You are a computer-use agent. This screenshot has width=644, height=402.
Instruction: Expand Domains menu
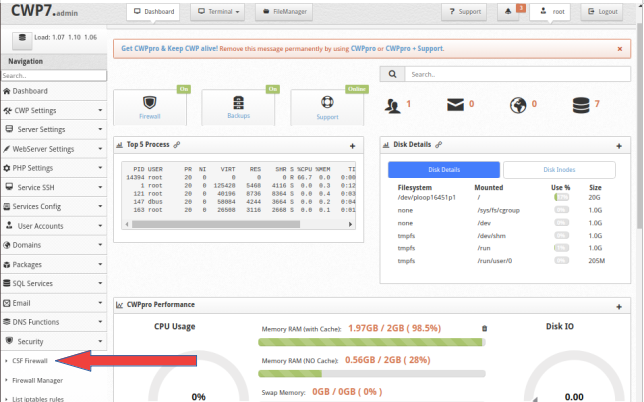pos(54,245)
